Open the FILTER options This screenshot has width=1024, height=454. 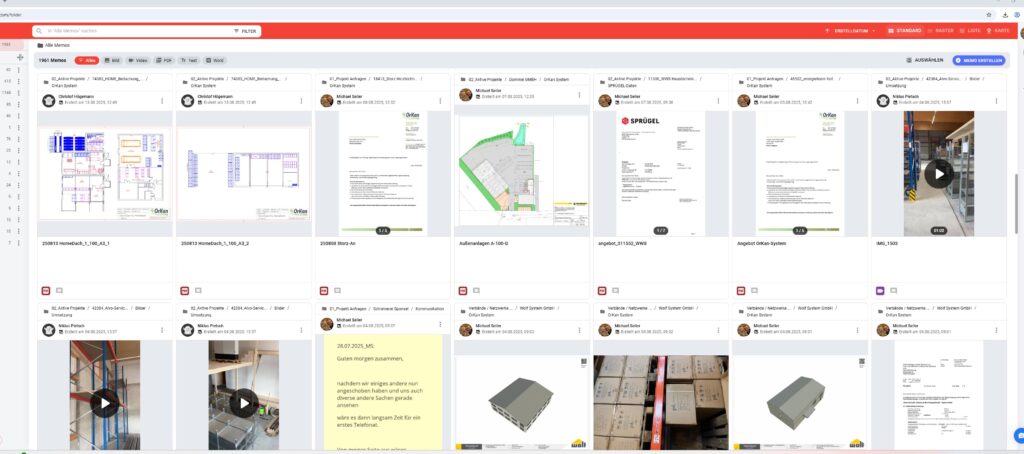pos(246,31)
